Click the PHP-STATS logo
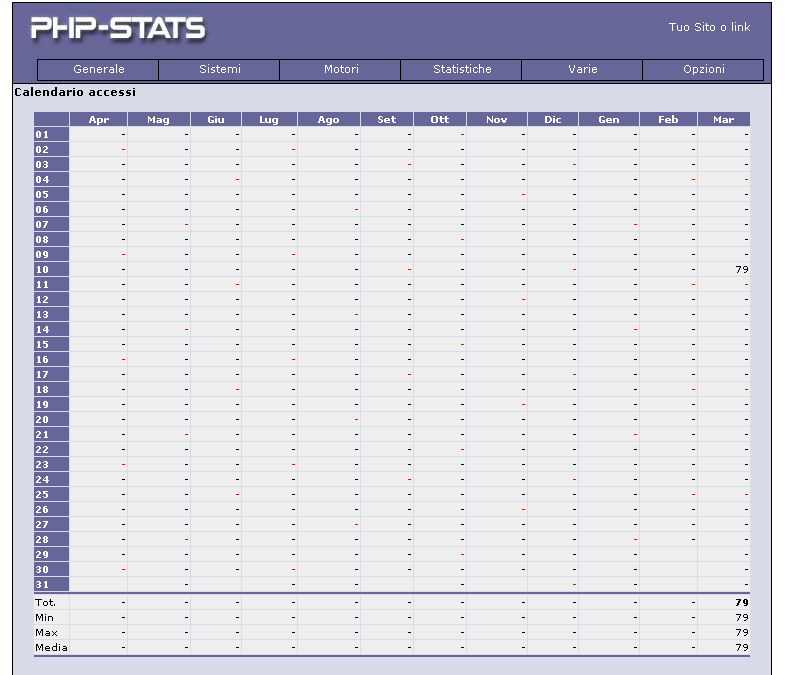The width and height of the screenshot is (786, 675). (118, 29)
